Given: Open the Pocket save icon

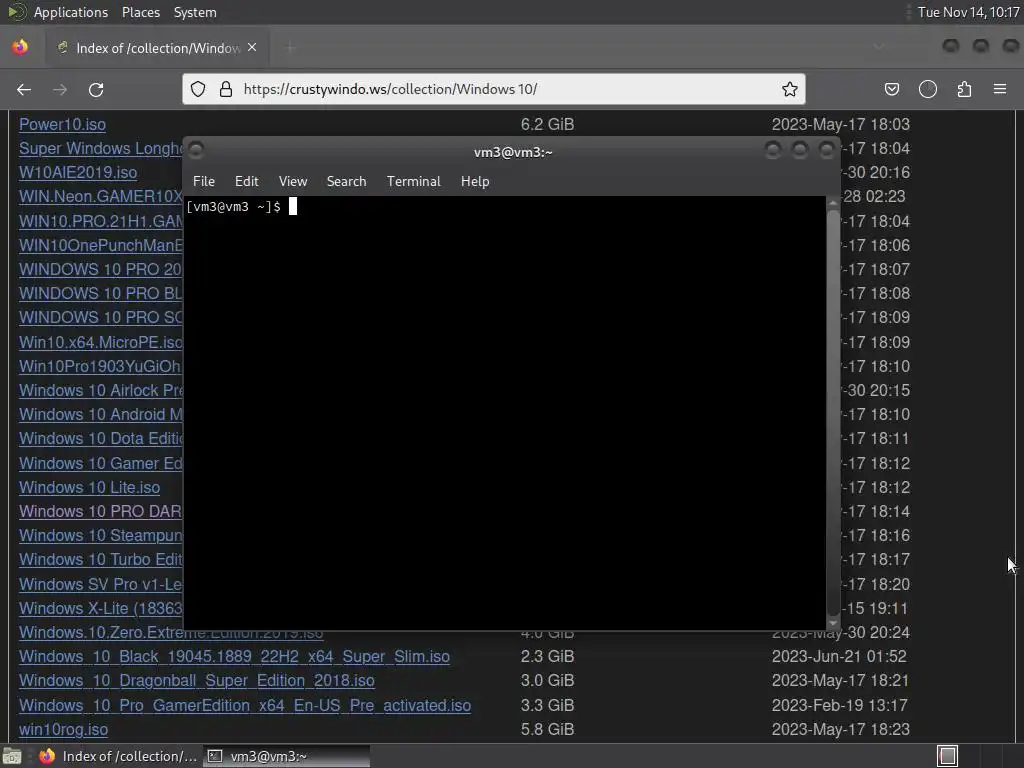Looking at the screenshot, I should pos(891,89).
